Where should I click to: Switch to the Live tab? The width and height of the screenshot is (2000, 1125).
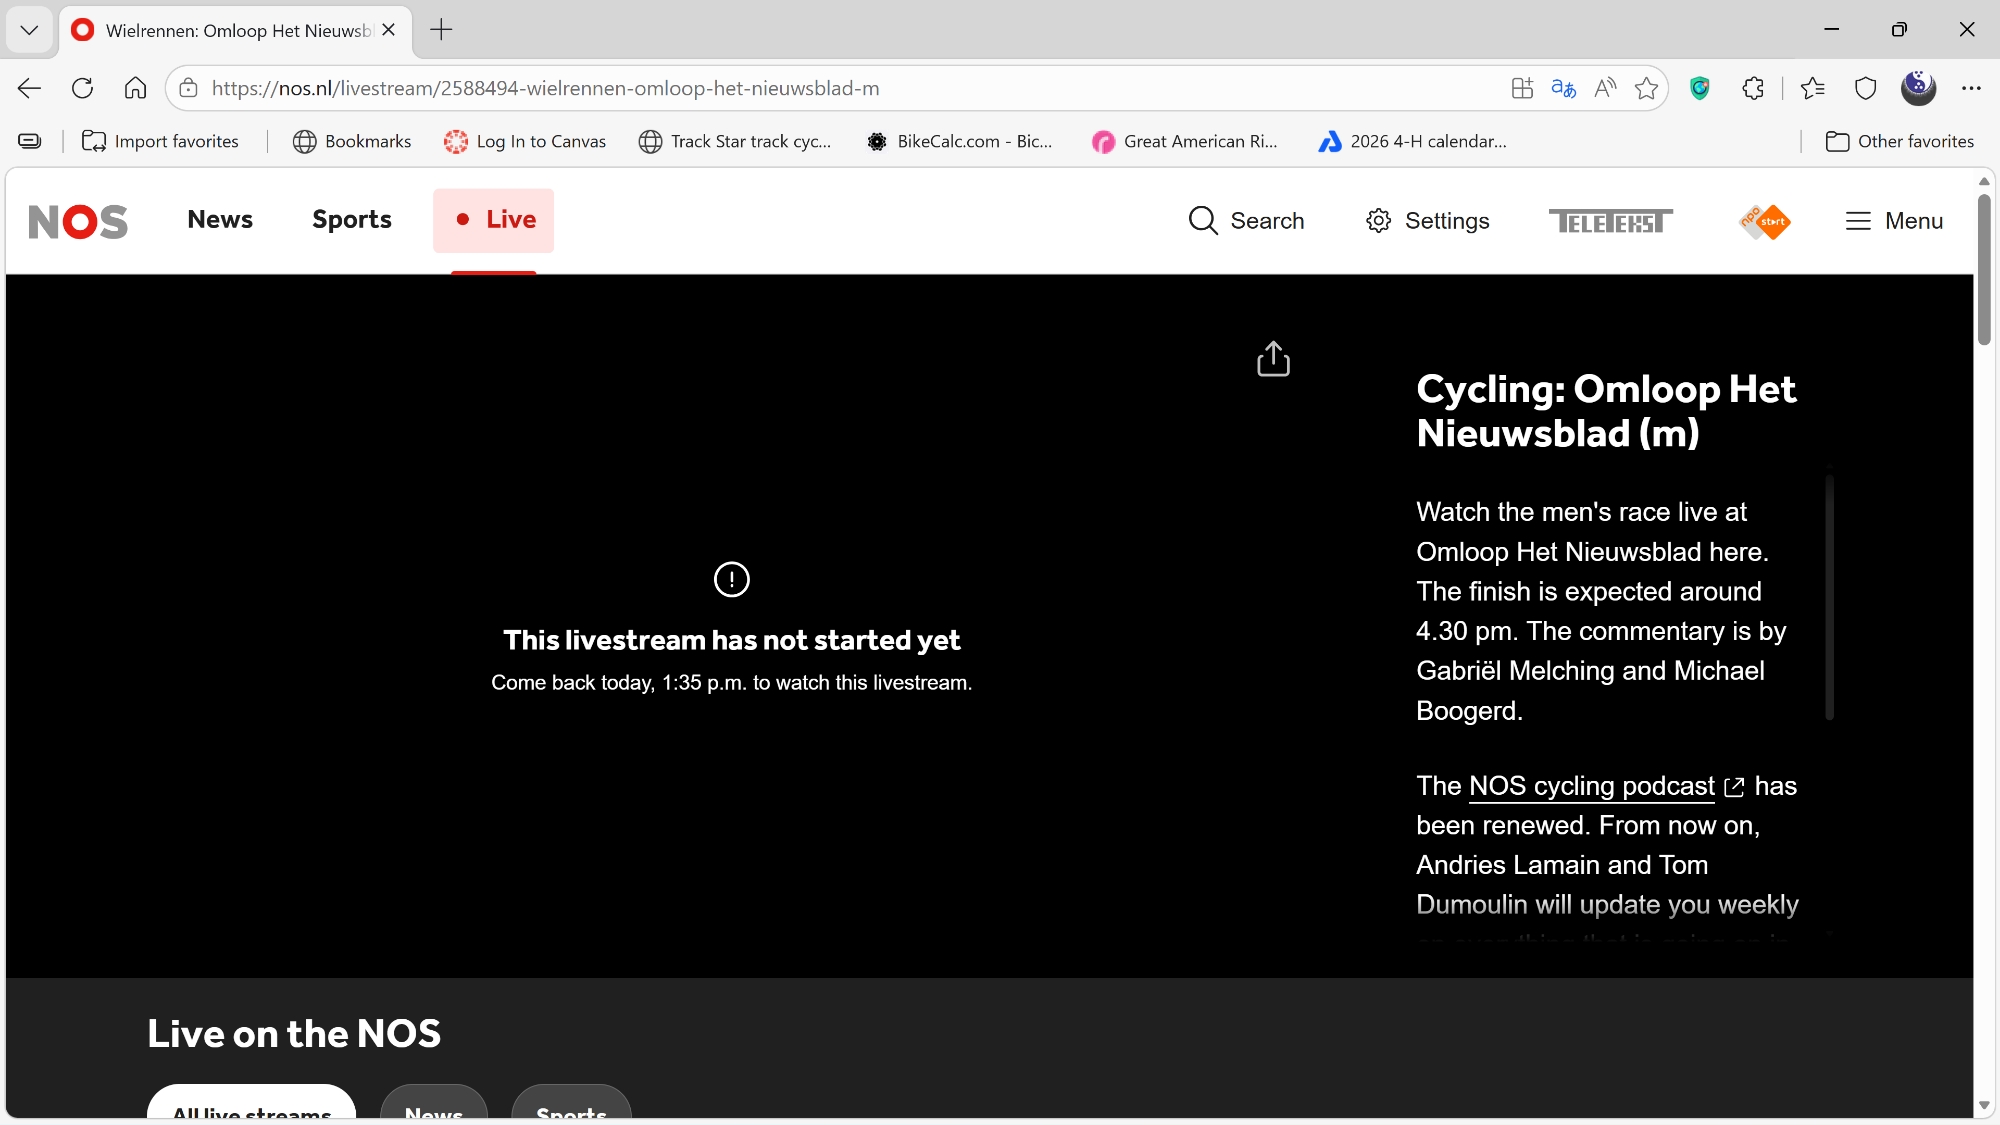(x=494, y=220)
